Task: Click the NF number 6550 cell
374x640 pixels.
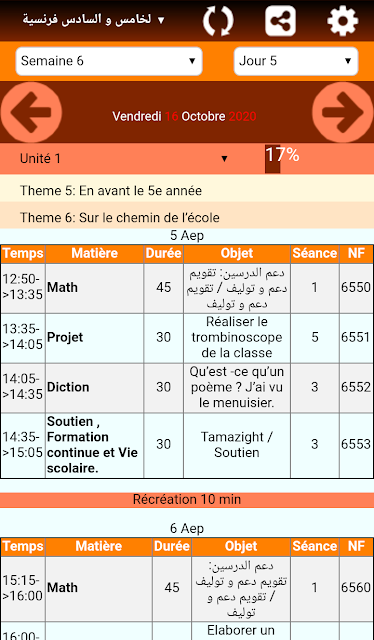Action: (x=356, y=288)
